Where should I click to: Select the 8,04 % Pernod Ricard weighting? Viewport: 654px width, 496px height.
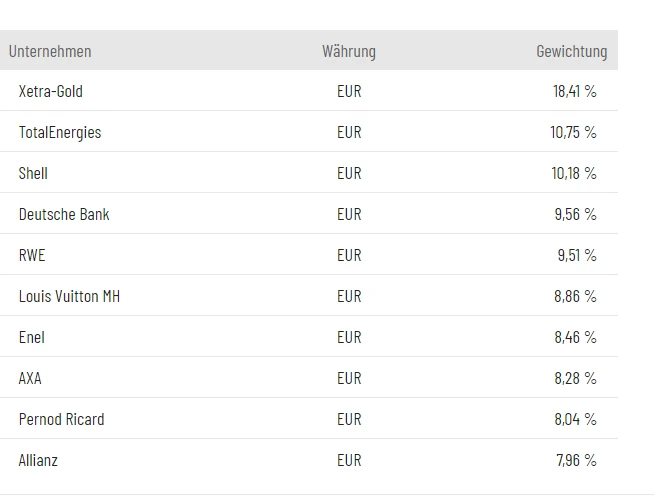tap(575, 419)
